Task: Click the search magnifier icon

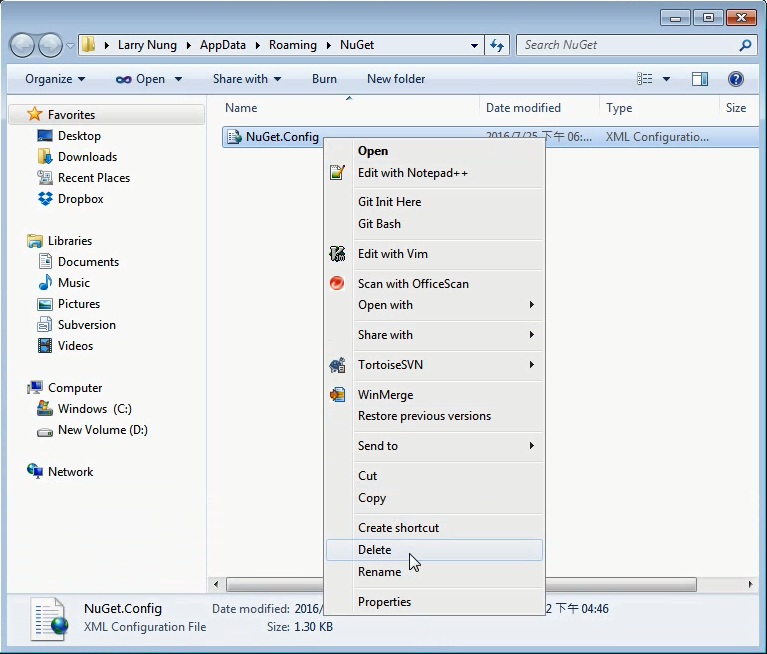Action: [x=745, y=45]
